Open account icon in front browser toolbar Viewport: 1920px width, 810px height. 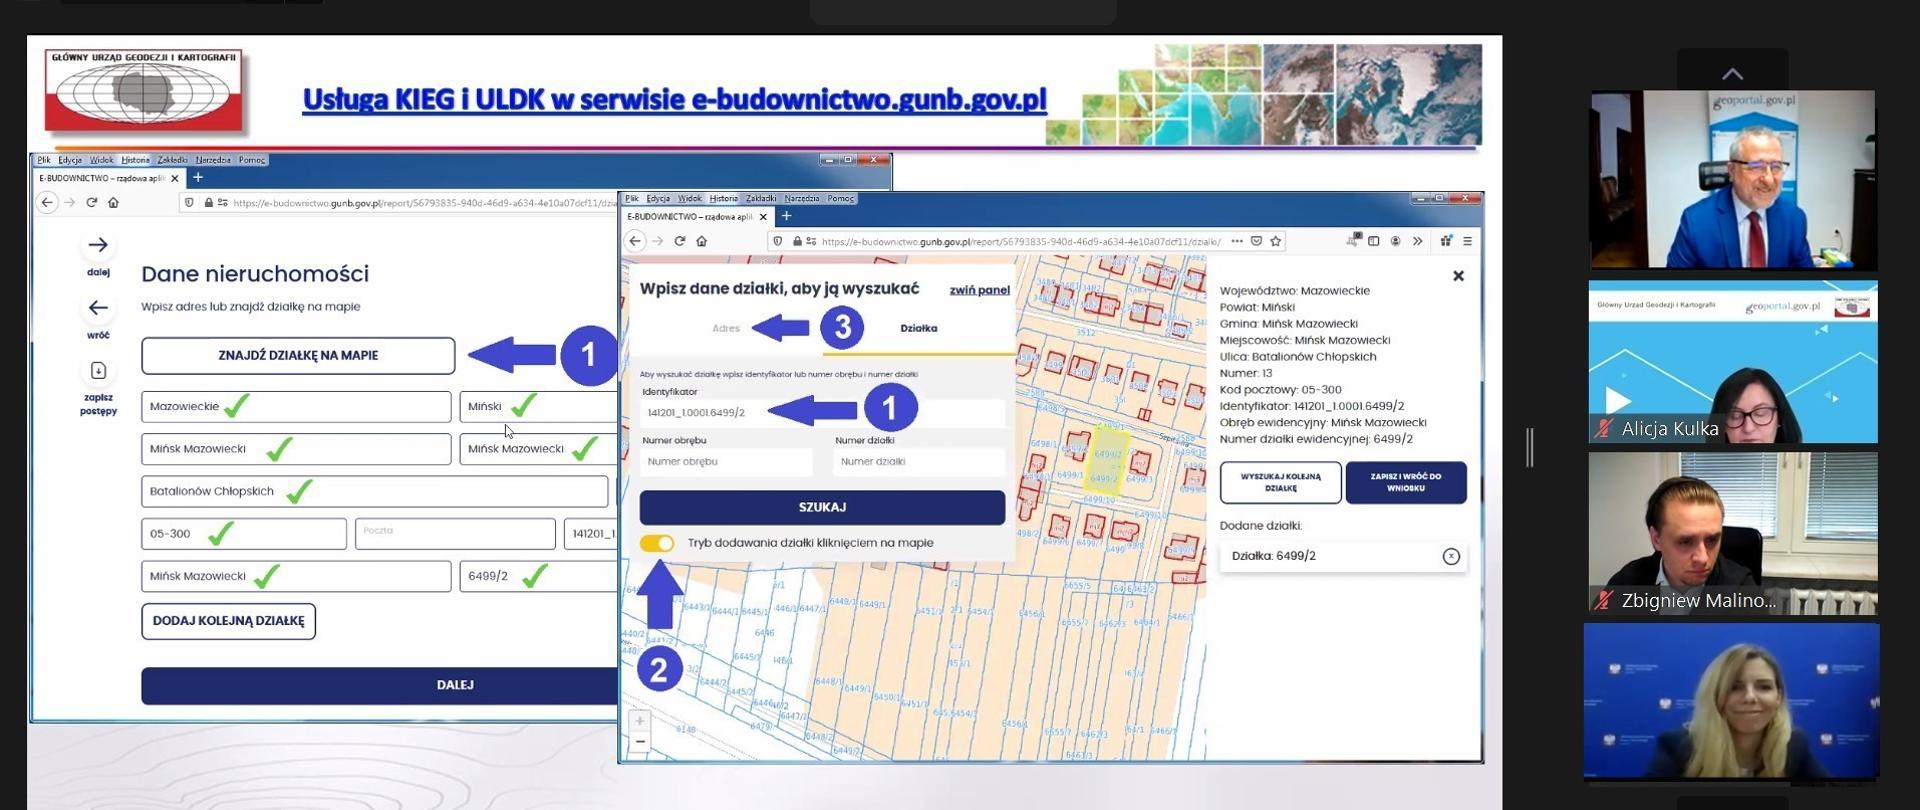[1396, 241]
